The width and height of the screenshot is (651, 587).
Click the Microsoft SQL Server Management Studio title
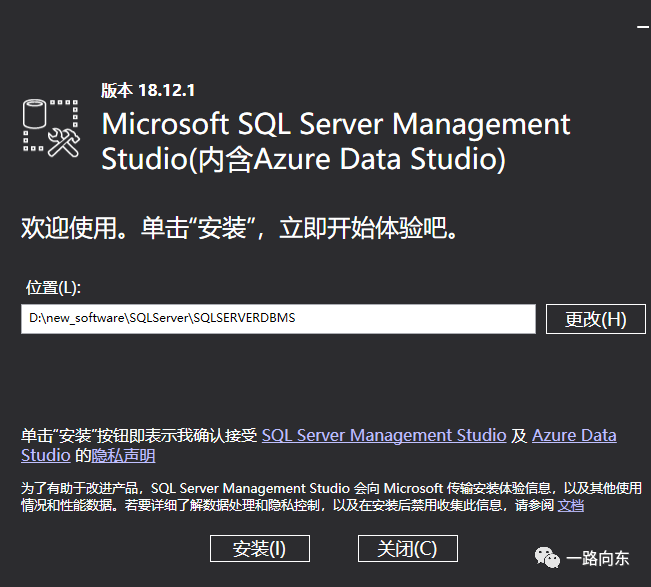tap(335, 142)
